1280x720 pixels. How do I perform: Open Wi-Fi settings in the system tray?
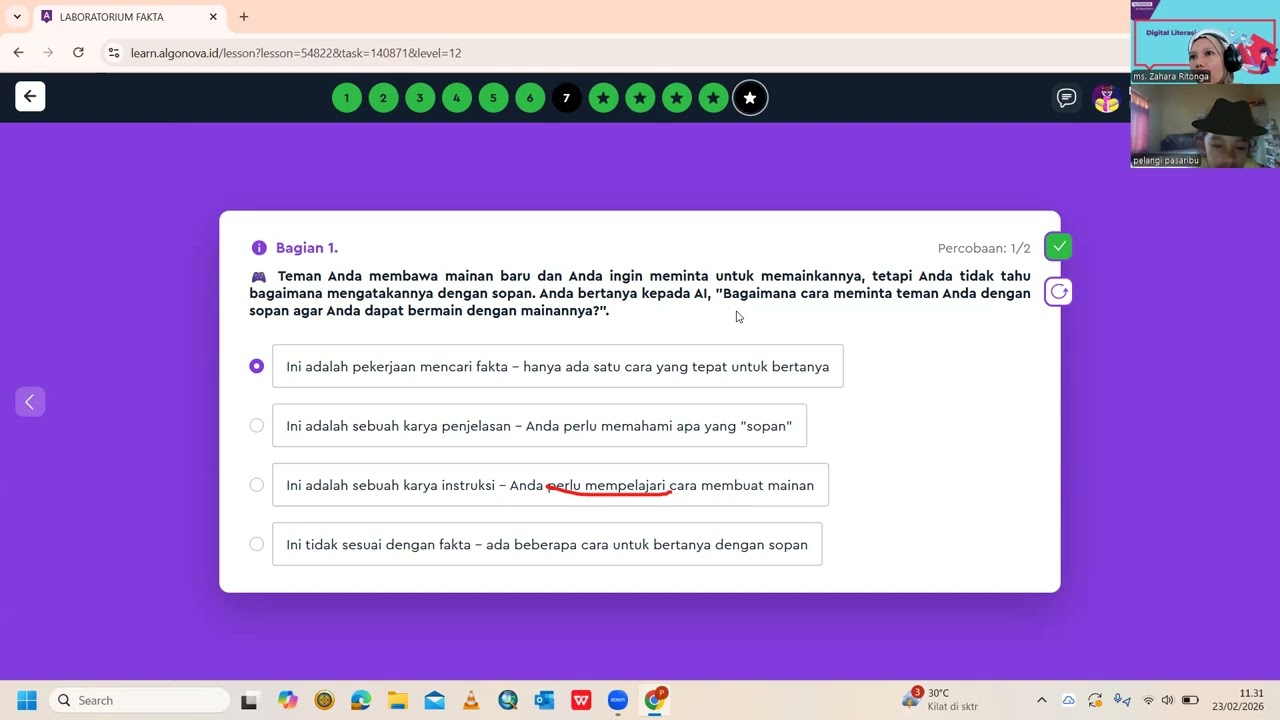(1148, 700)
